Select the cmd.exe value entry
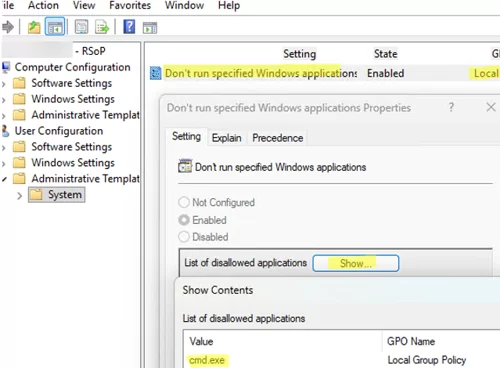 tap(207, 360)
